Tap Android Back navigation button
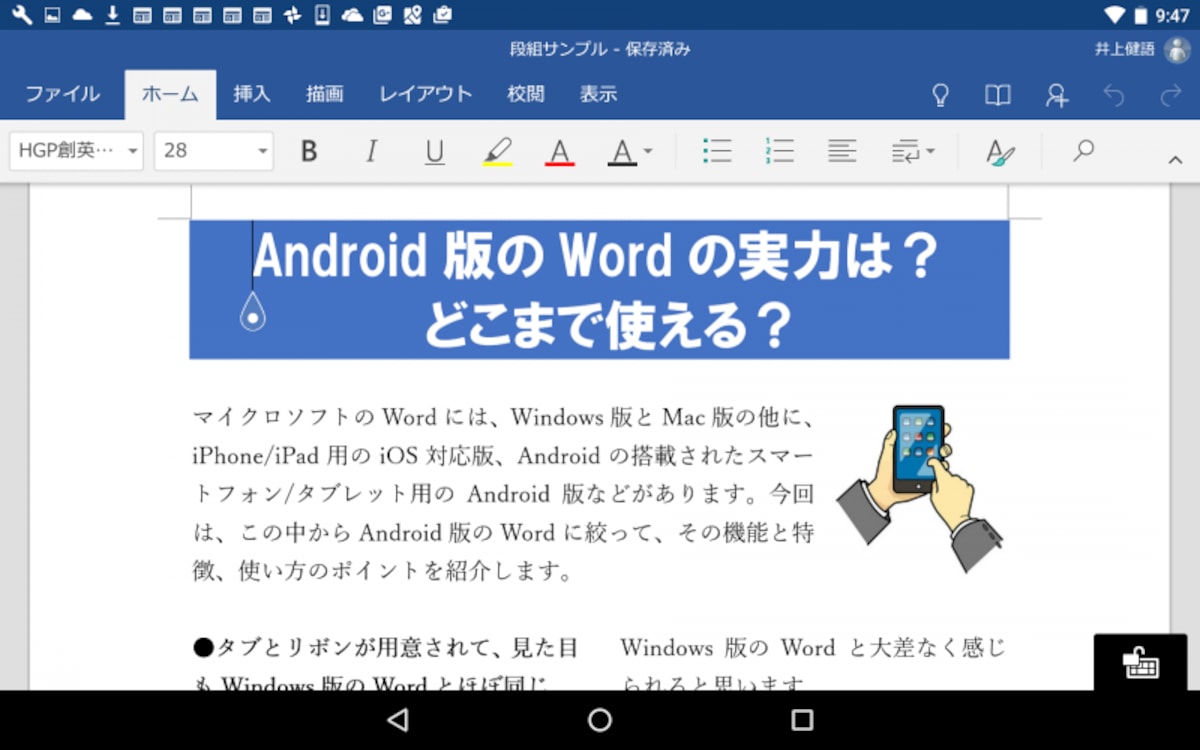 tap(398, 720)
